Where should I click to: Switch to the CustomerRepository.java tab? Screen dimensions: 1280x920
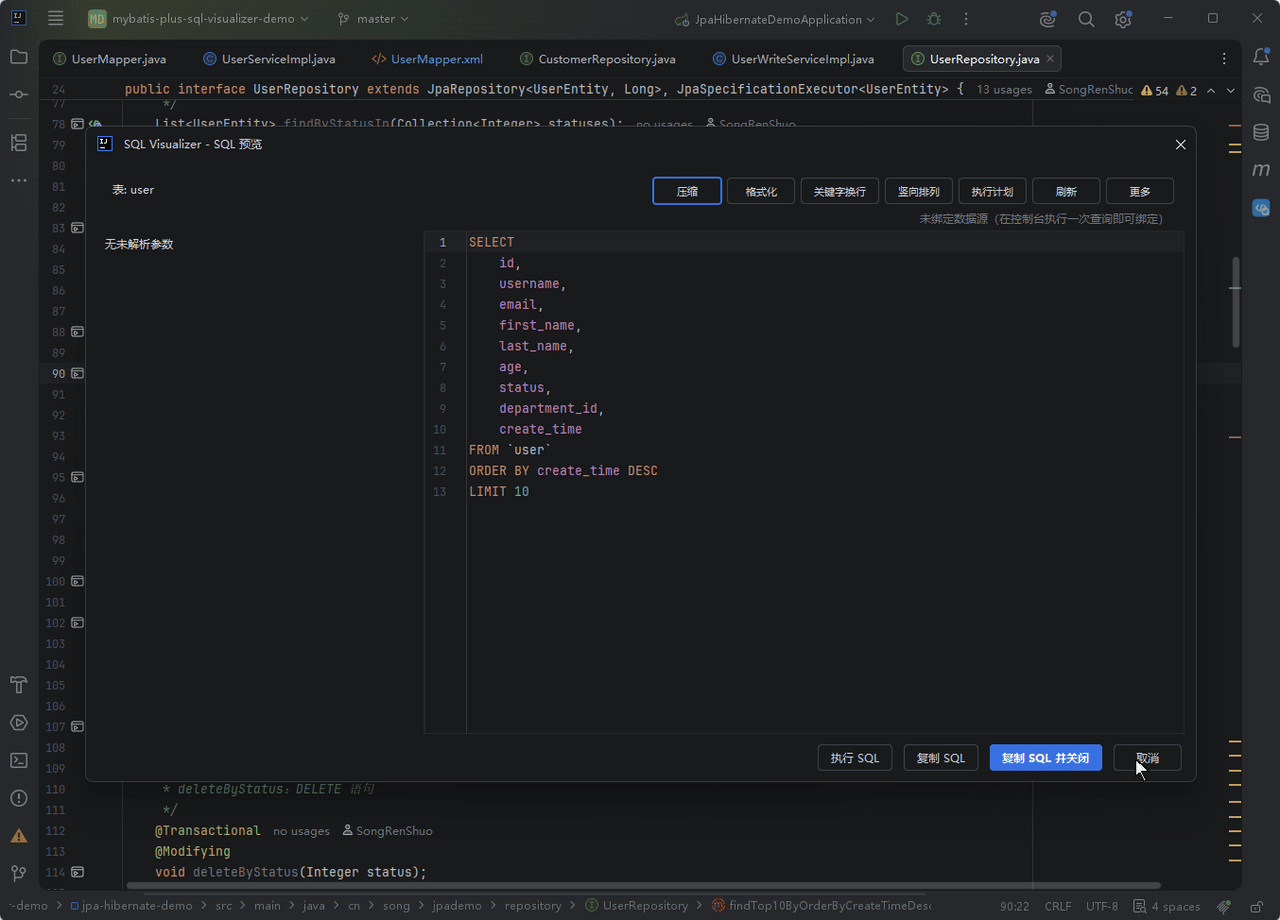[x=597, y=59]
